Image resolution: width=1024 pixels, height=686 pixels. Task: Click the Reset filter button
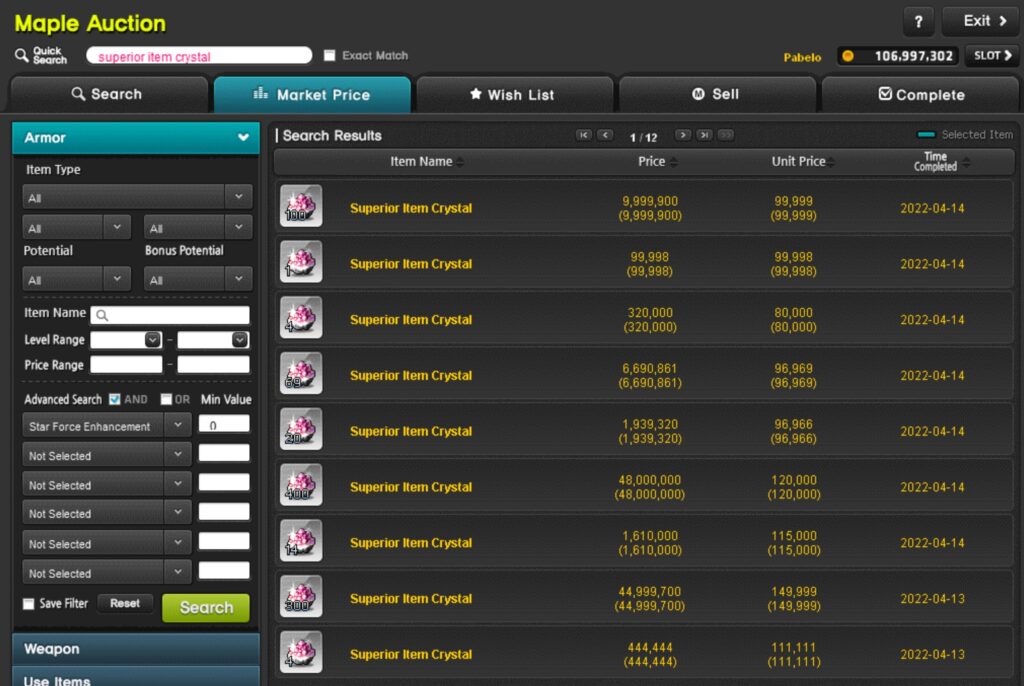125,604
